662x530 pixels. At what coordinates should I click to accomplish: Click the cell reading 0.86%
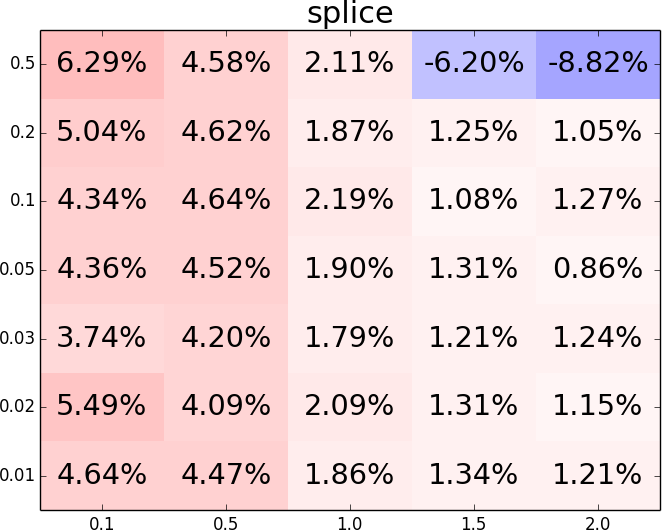click(598, 269)
